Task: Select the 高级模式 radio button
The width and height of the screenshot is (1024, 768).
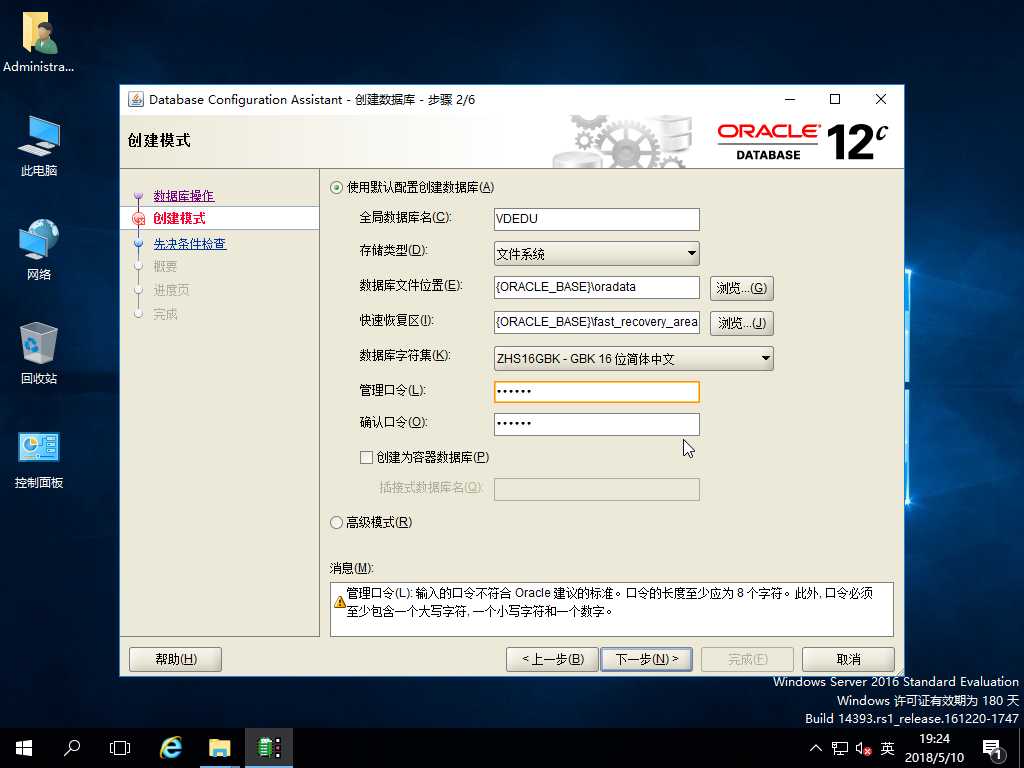Action: click(336, 522)
